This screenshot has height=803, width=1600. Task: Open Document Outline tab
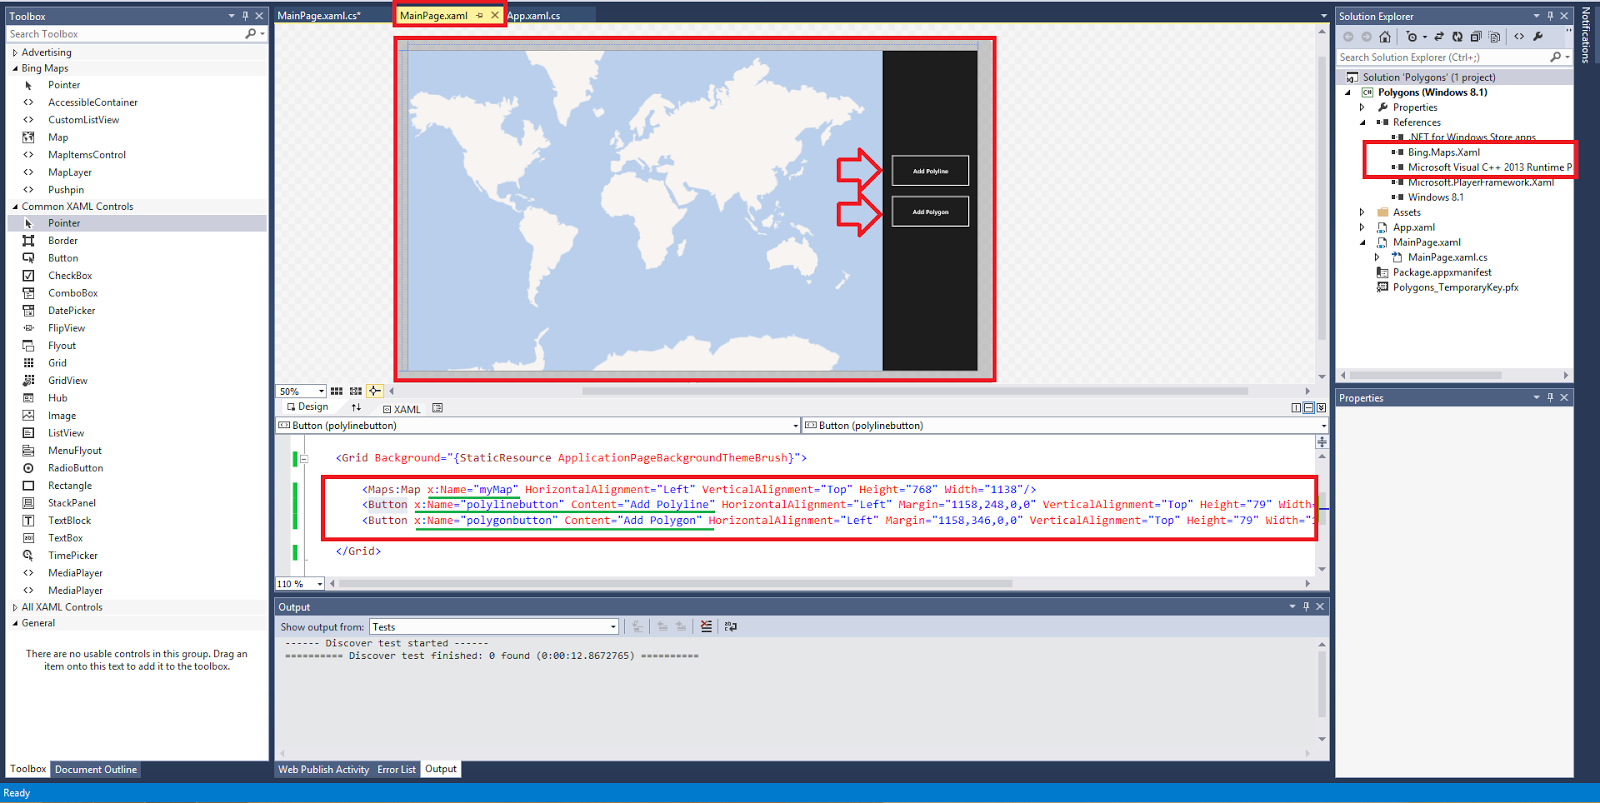pos(96,770)
